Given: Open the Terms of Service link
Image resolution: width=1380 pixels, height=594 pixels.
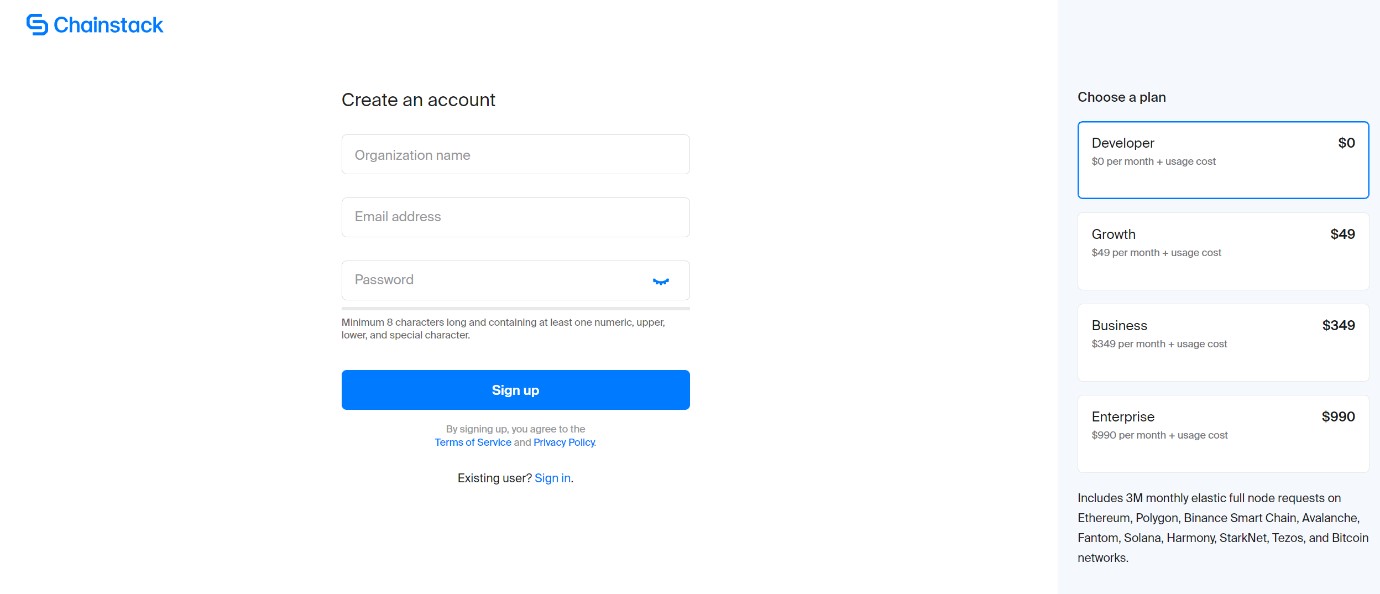Looking at the screenshot, I should [x=473, y=442].
